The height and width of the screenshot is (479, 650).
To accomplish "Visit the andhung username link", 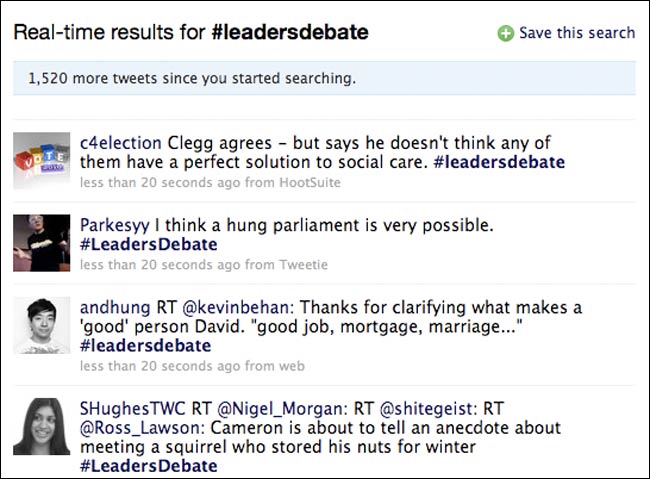I will click(x=115, y=308).
